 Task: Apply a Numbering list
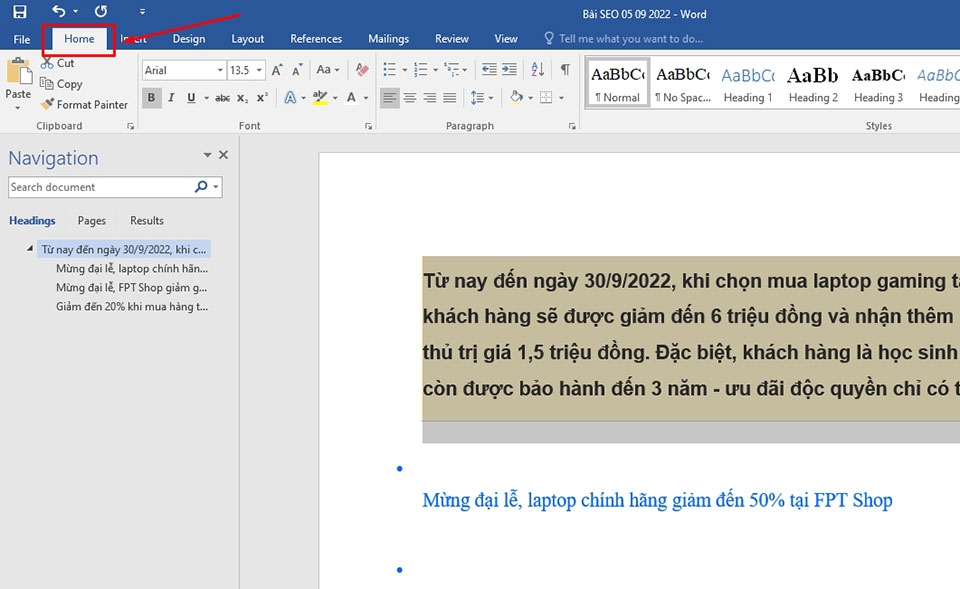point(421,69)
